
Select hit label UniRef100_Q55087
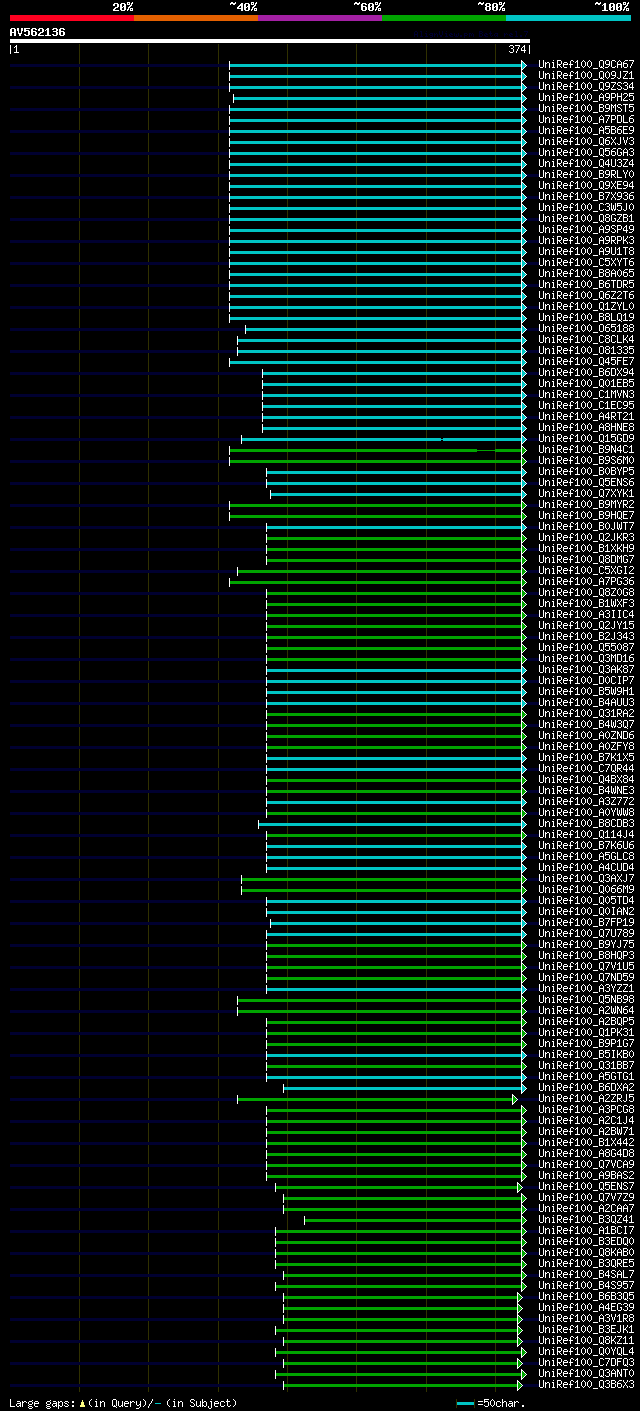[586, 647]
